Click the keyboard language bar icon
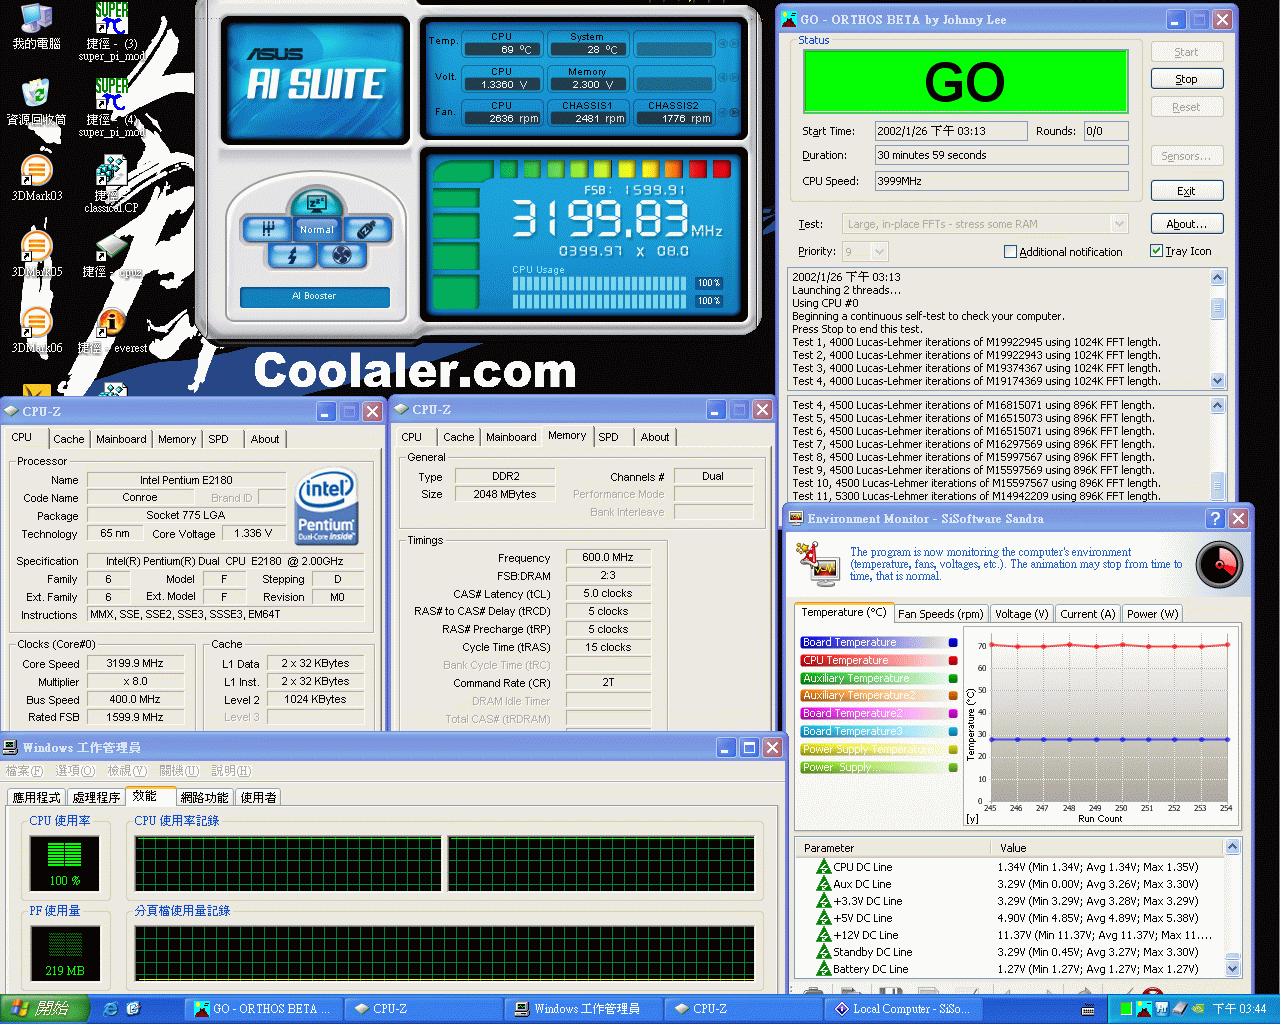1280x1024 pixels. tap(1088, 1009)
